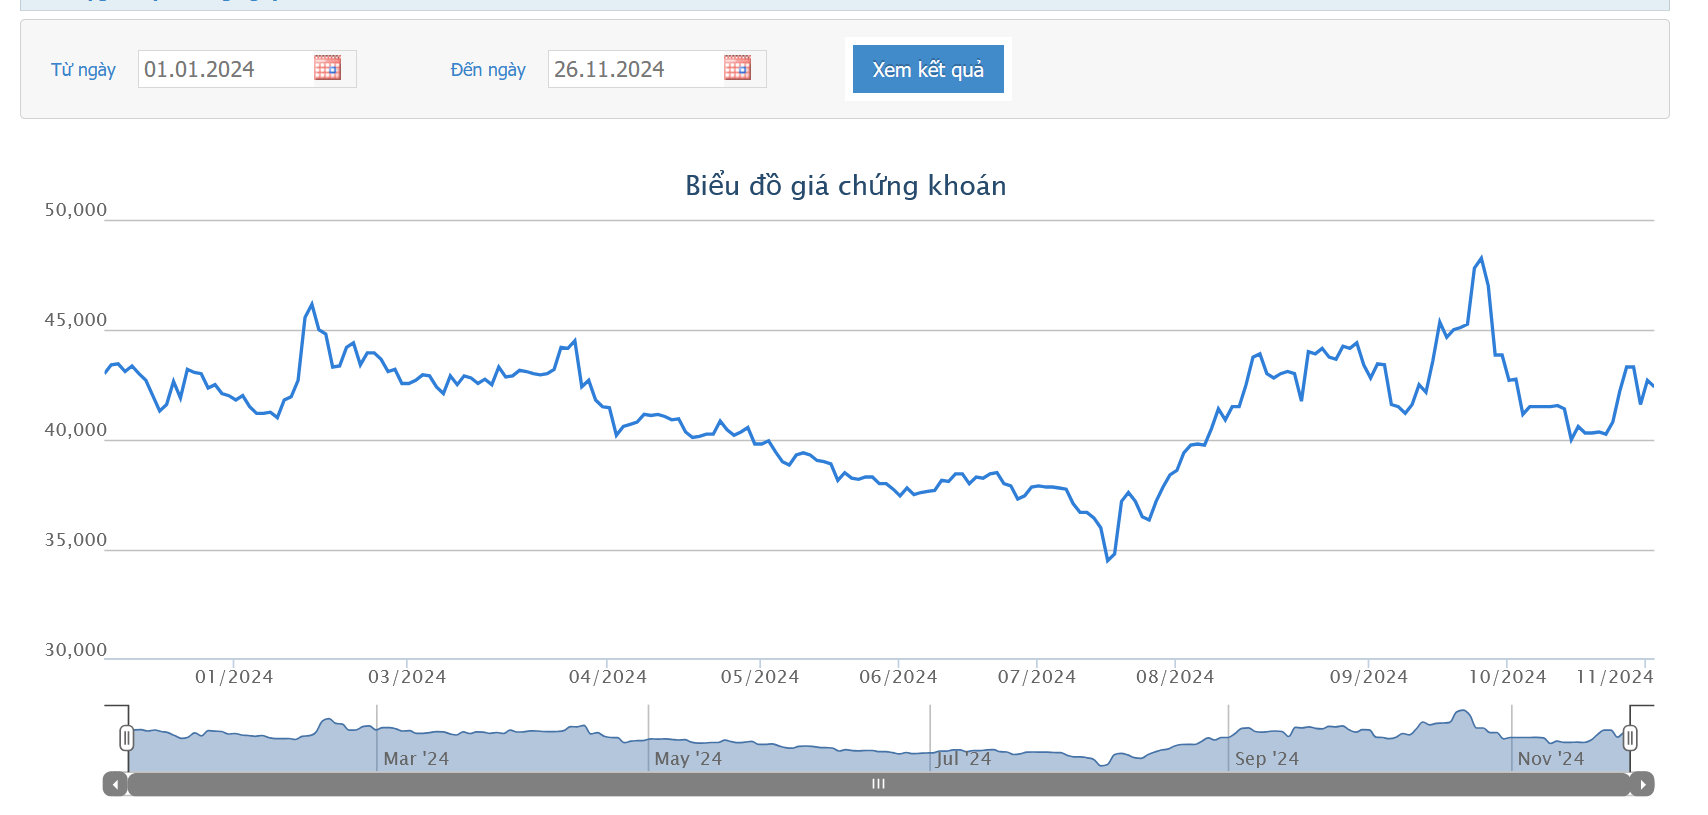Open the calendar picker for Đến ngày
Screen dimensions: 1708x815
pos(737,68)
